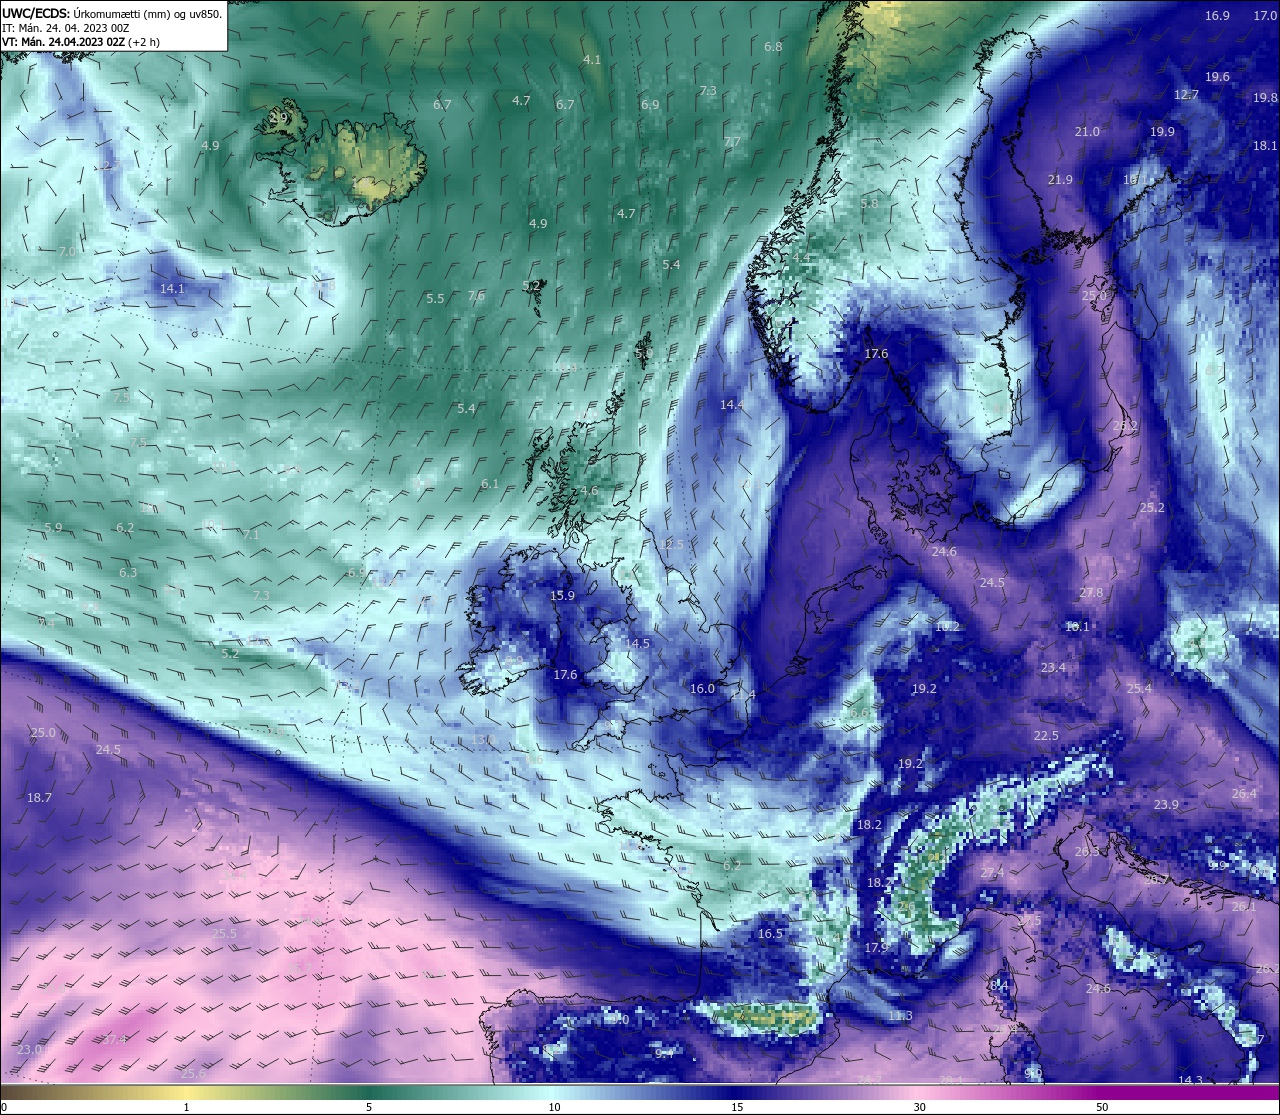The width and height of the screenshot is (1280, 1115).
Task: Click the 6.1 value west of Scotland
Action: (490, 484)
